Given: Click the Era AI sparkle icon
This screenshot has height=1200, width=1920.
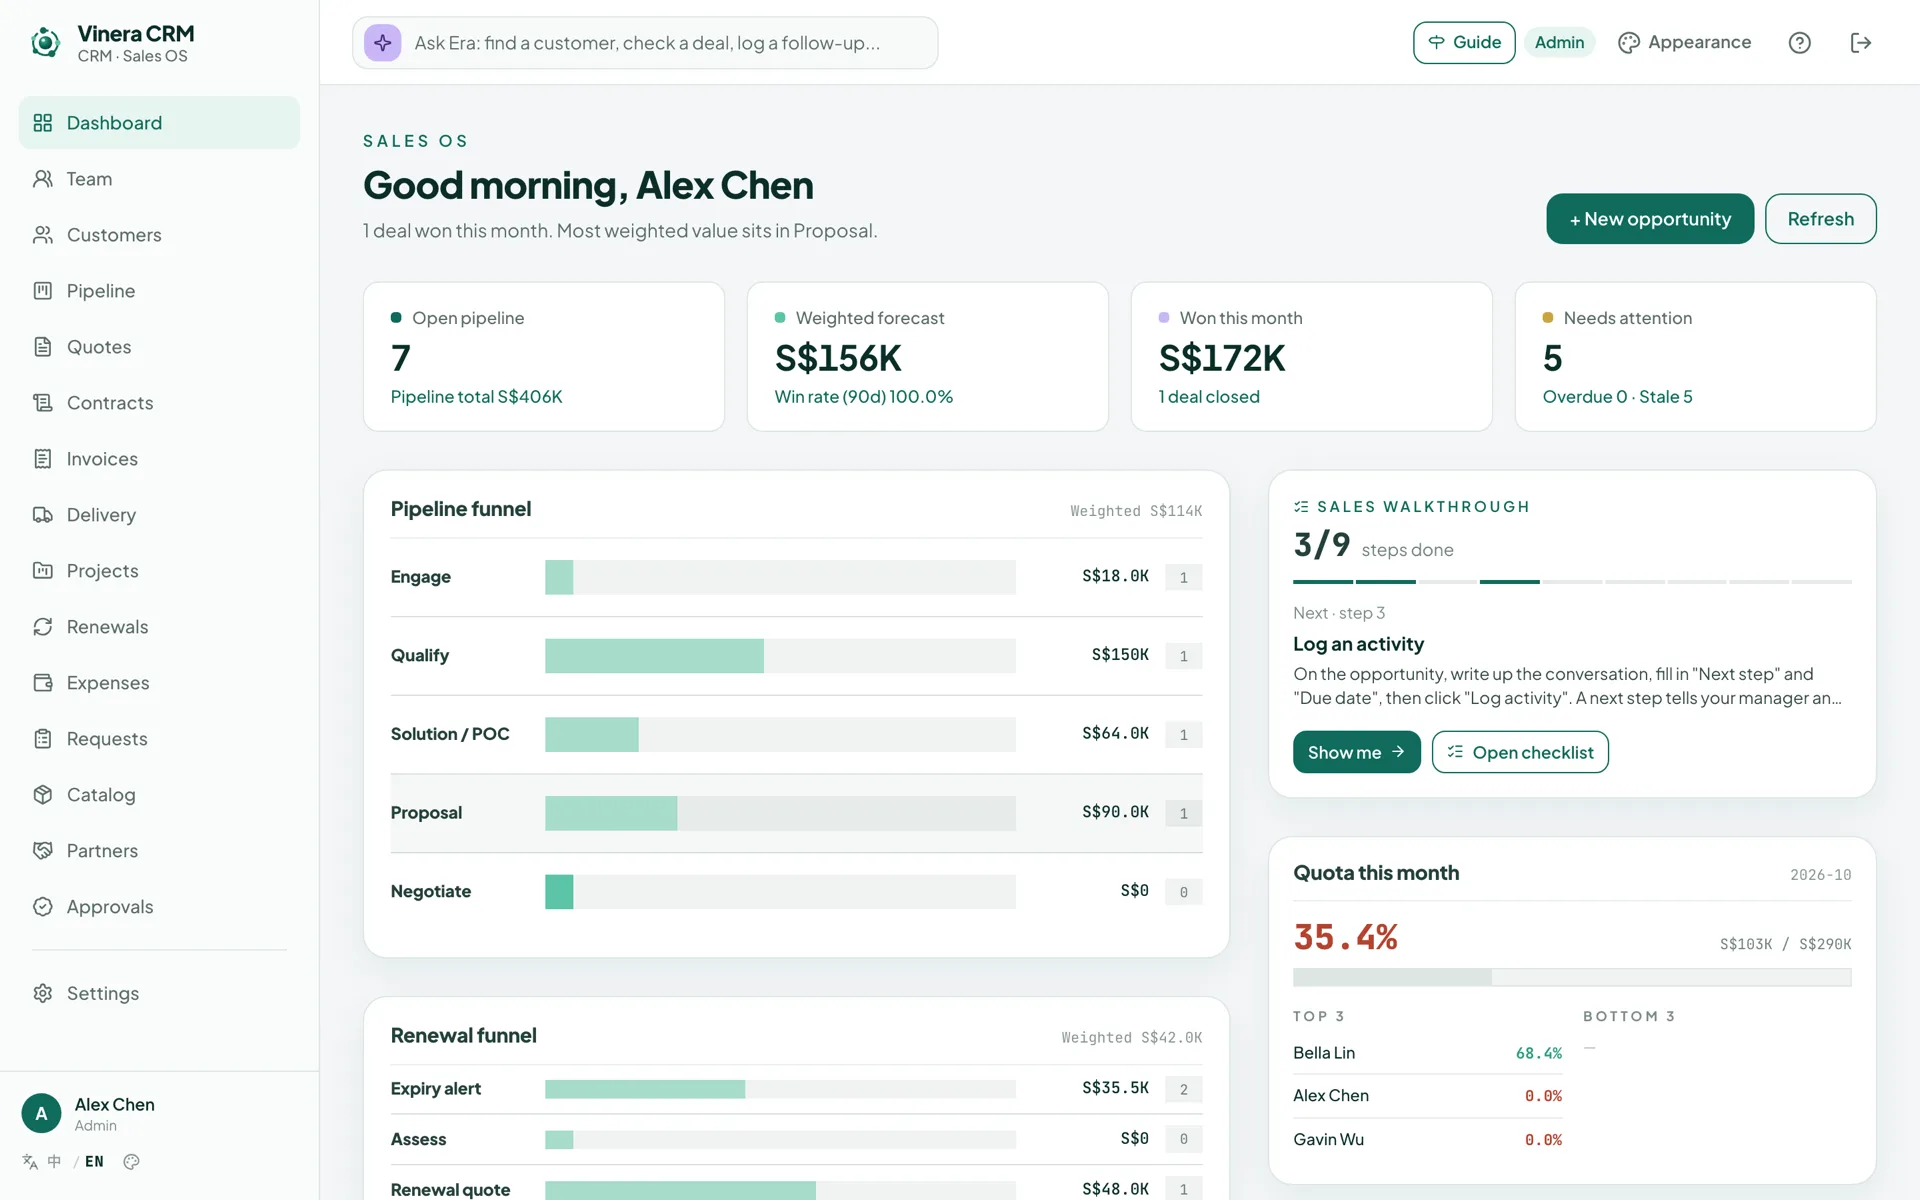Looking at the screenshot, I should point(382,43).
